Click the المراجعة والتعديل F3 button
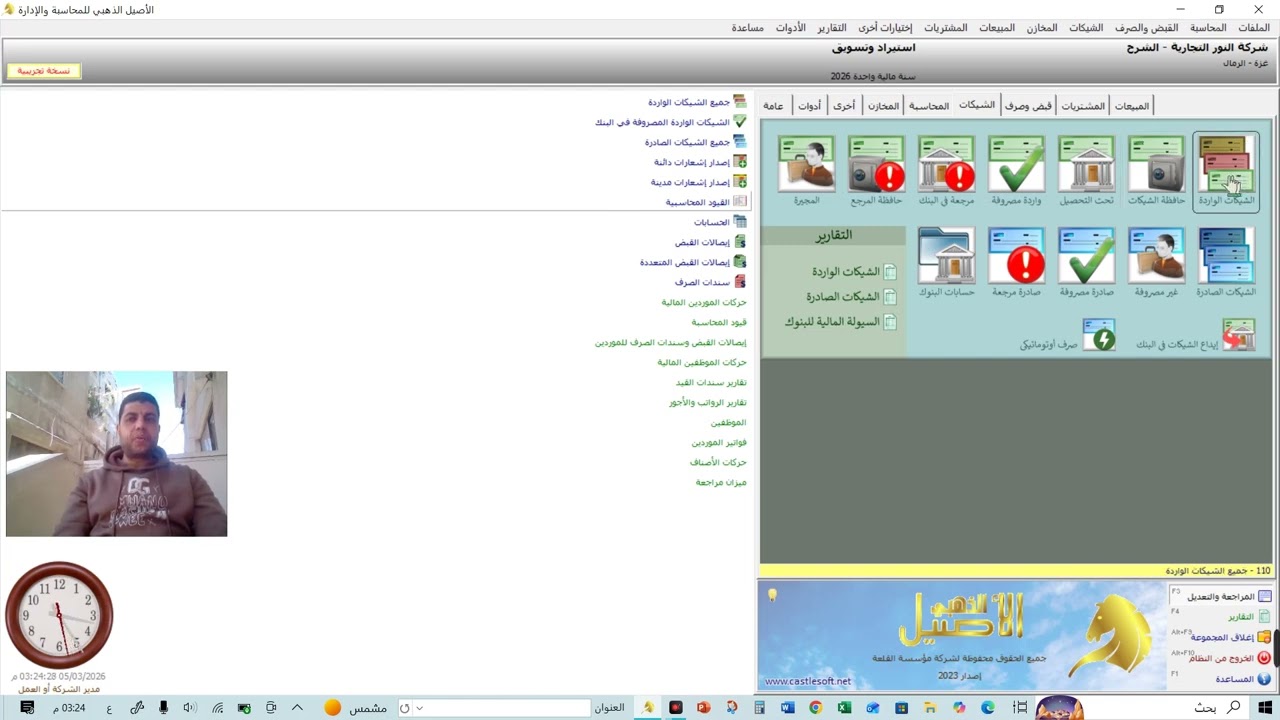 pos(1221,597)
